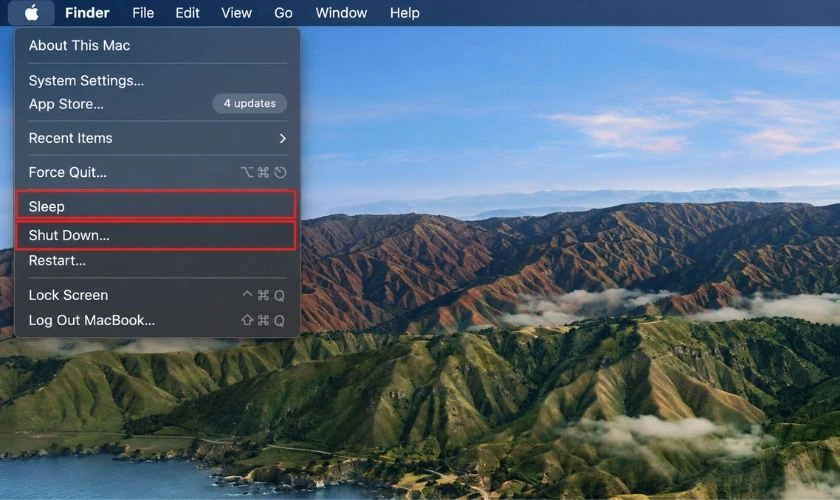Select Log Out MacBook entry
The image size is (840, 500).
156,320
